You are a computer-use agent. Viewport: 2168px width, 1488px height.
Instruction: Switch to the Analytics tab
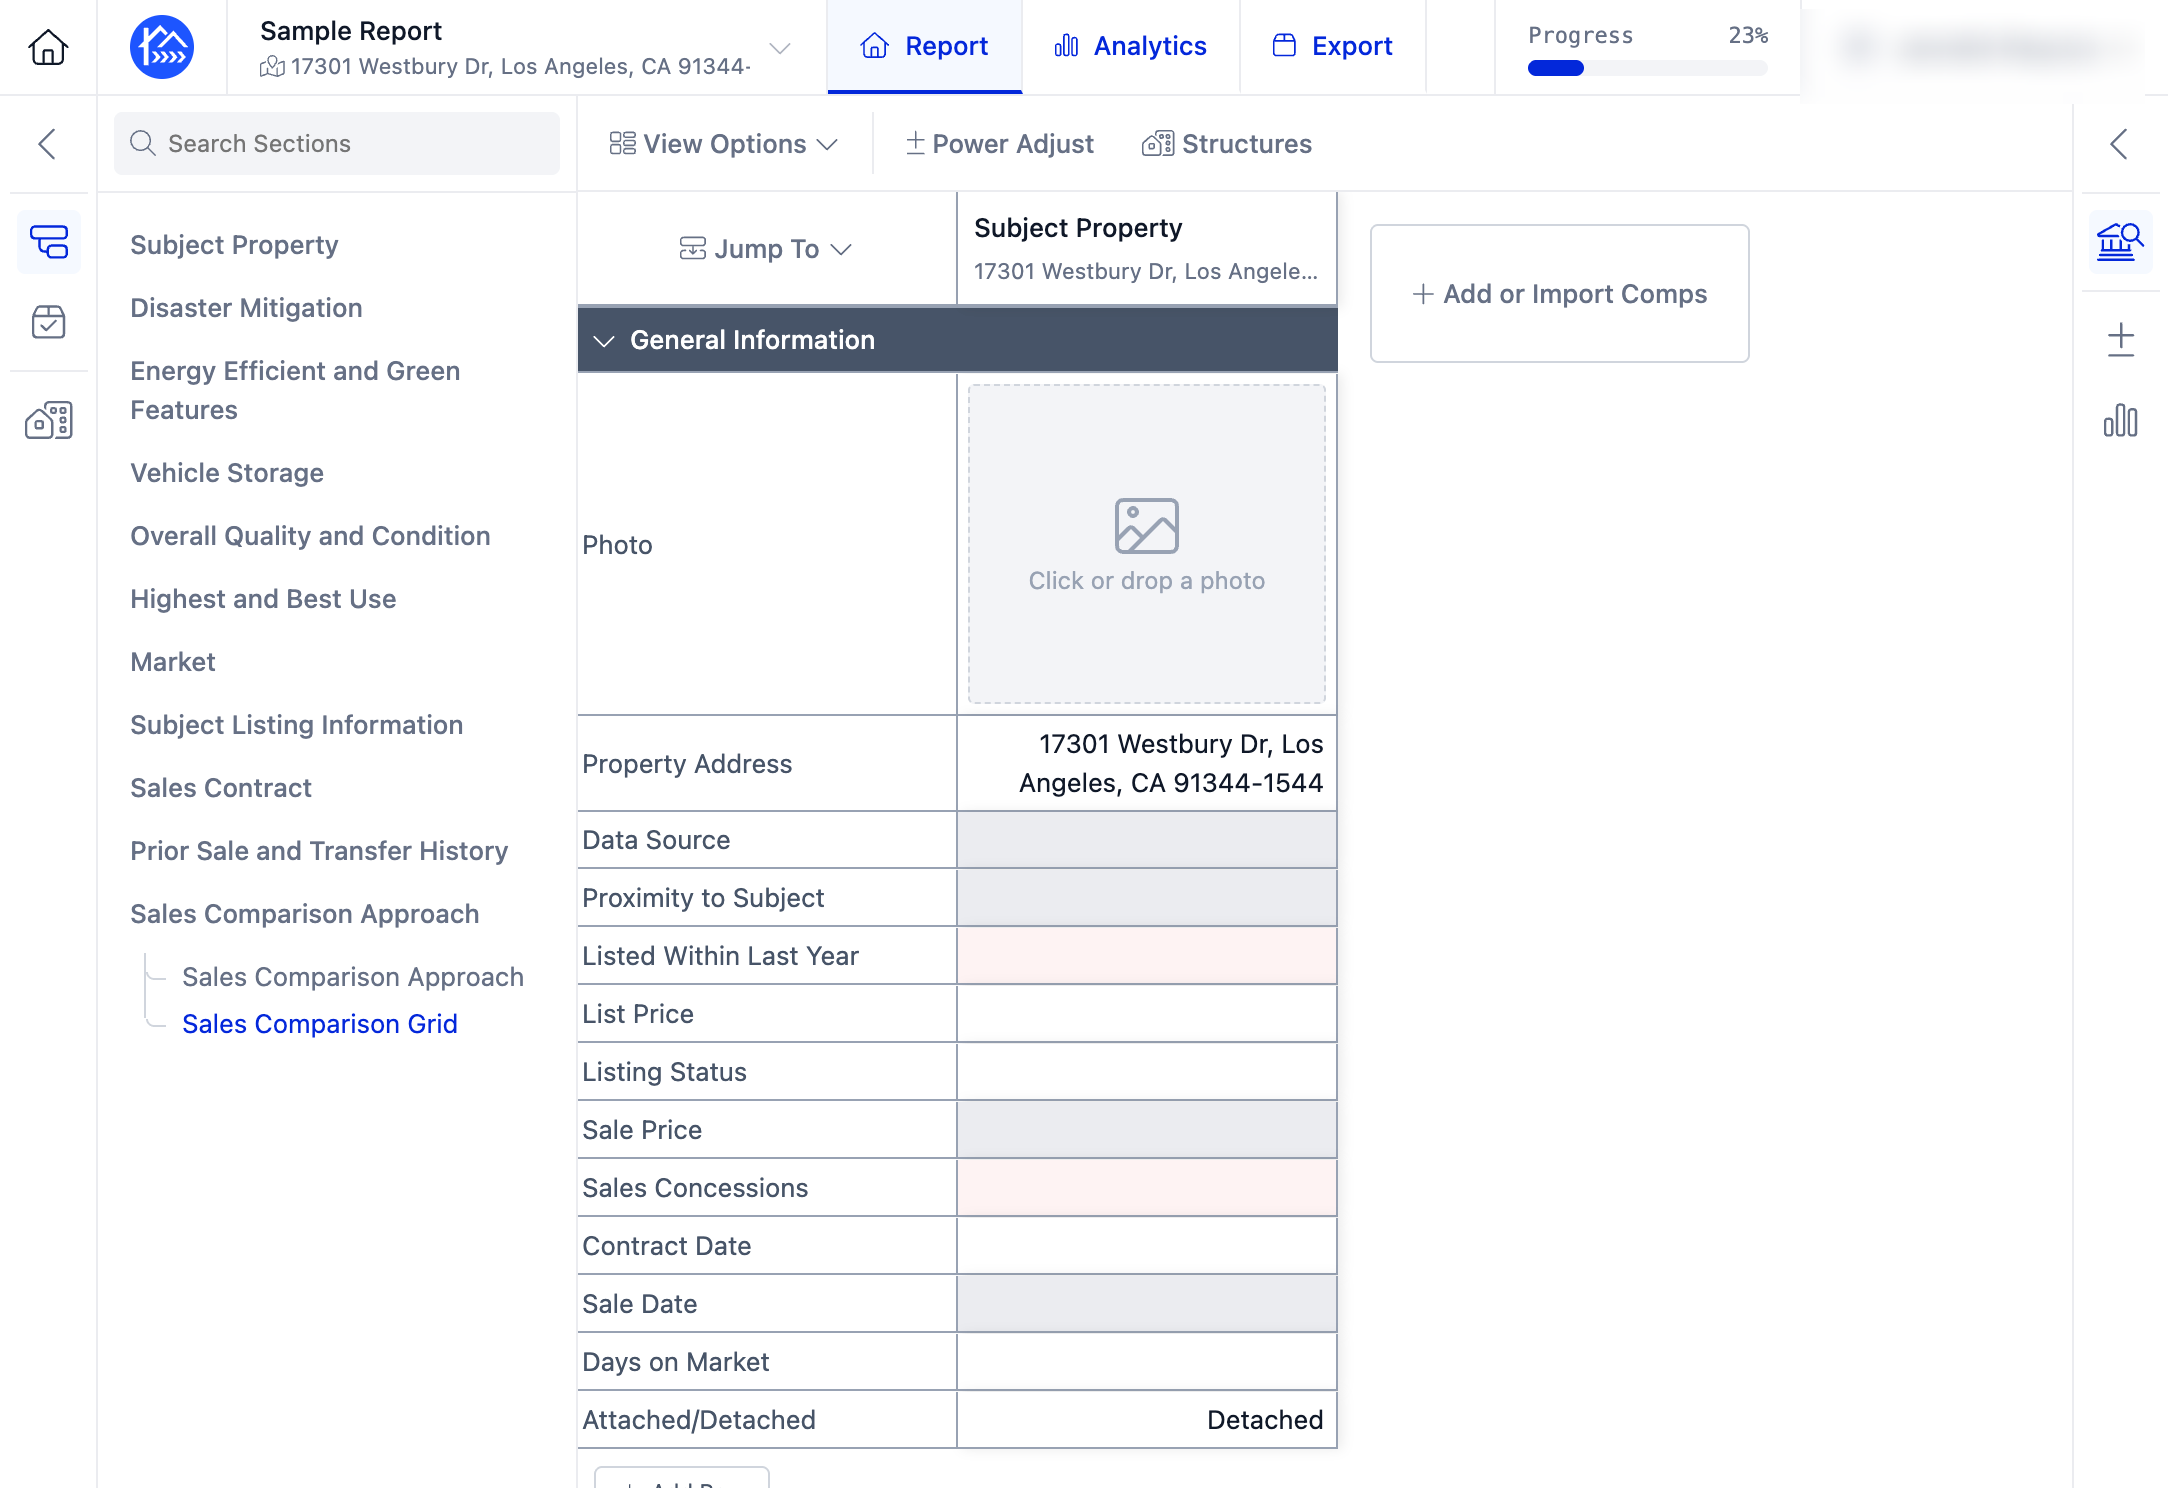tap(1130, 46)
